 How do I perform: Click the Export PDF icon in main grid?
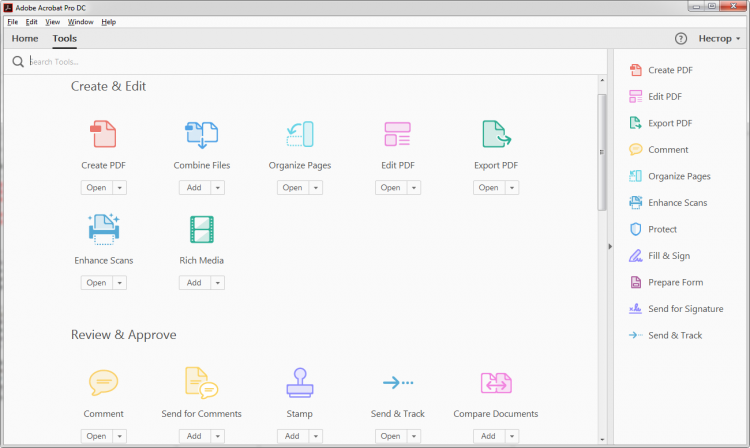tap(496, 134)
